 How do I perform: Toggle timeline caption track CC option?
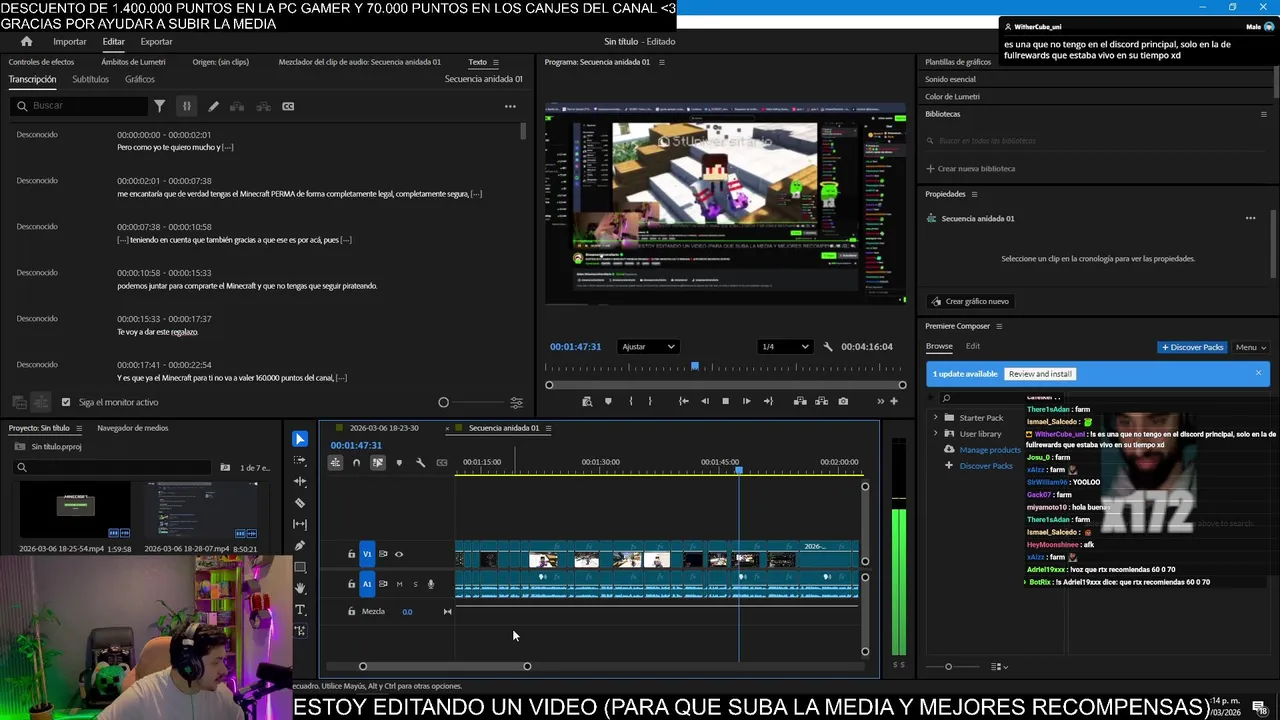click(x=442, y=462)
